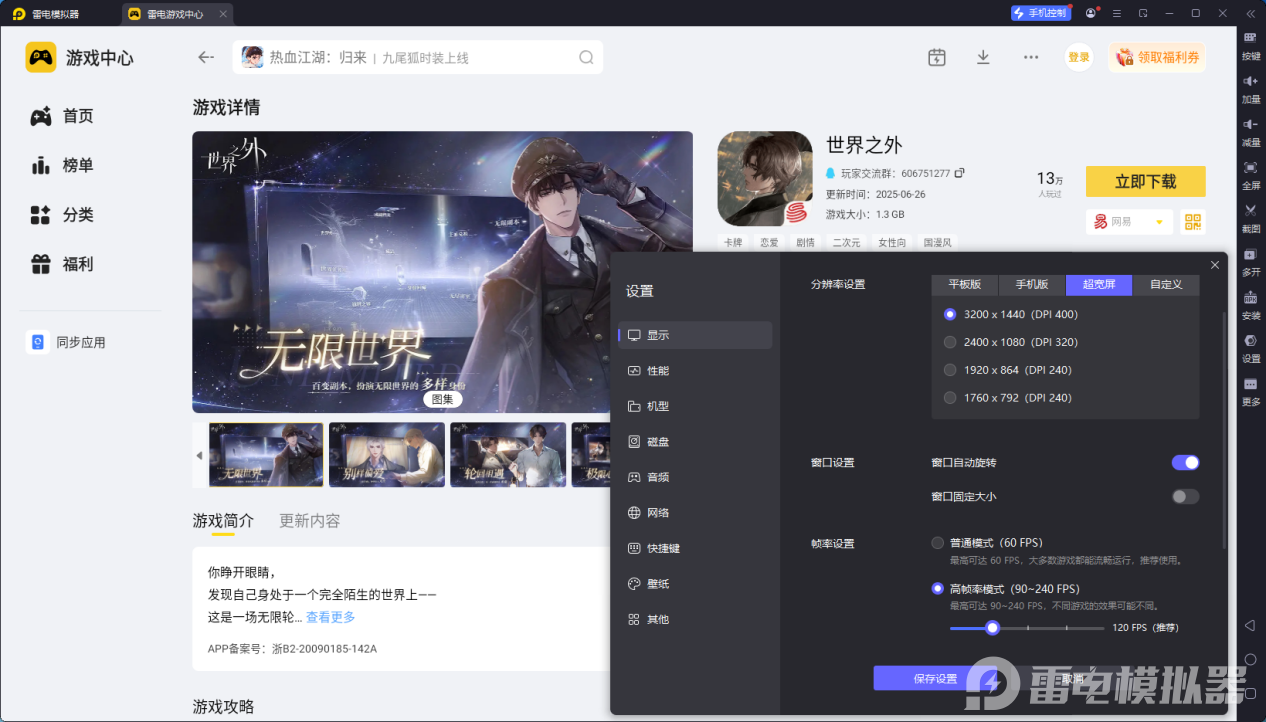Image resolution: width=1266 pixels, height=722 pixels.
Task: Open the QR code icon
Action: 1193,222
